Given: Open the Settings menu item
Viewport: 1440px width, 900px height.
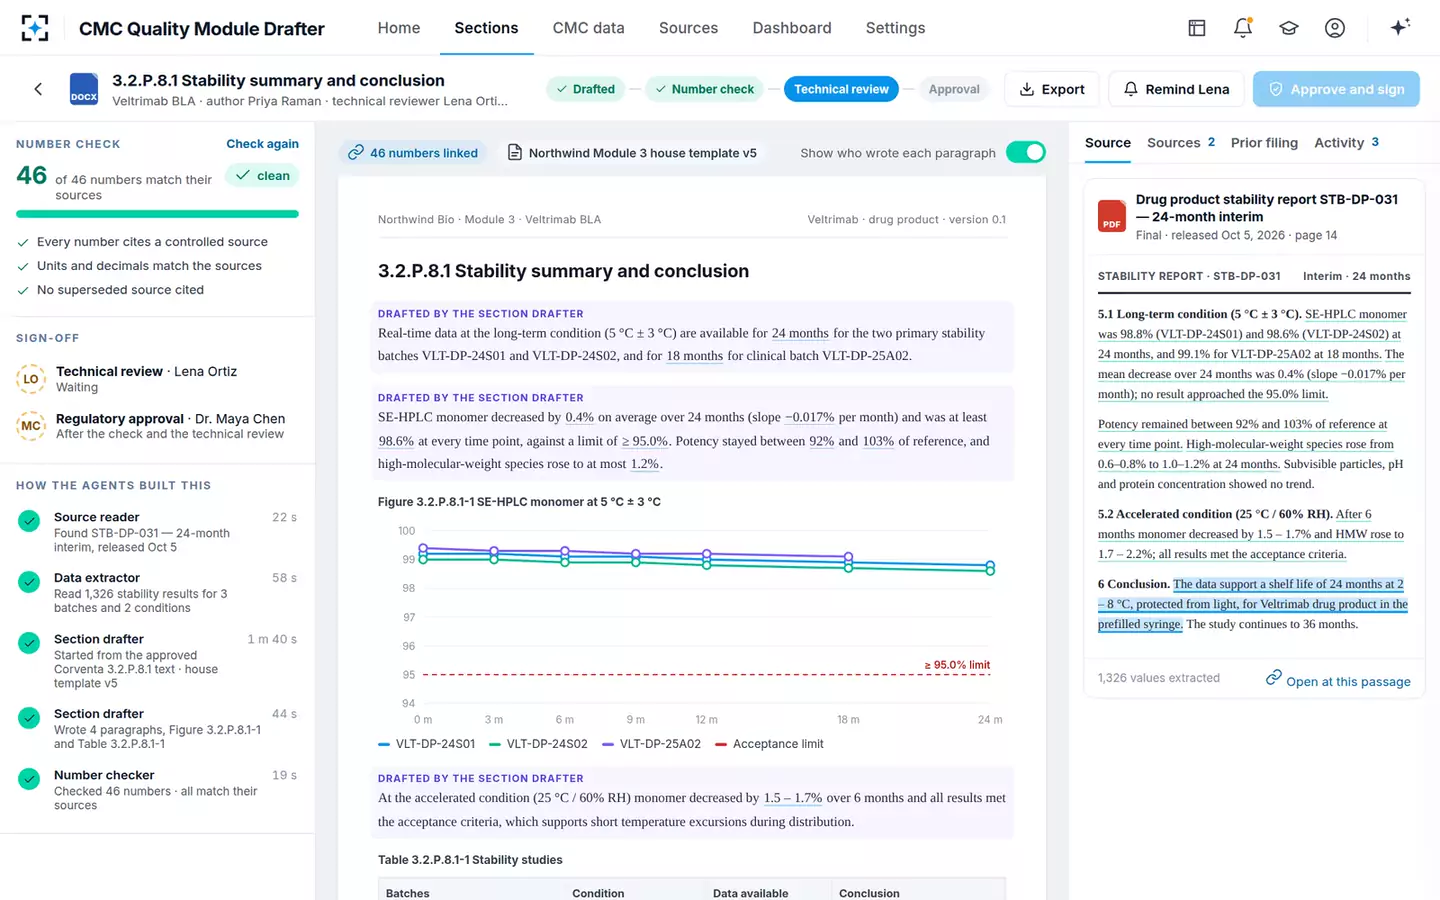Looking at the screenshot, I should click(896, 28).
